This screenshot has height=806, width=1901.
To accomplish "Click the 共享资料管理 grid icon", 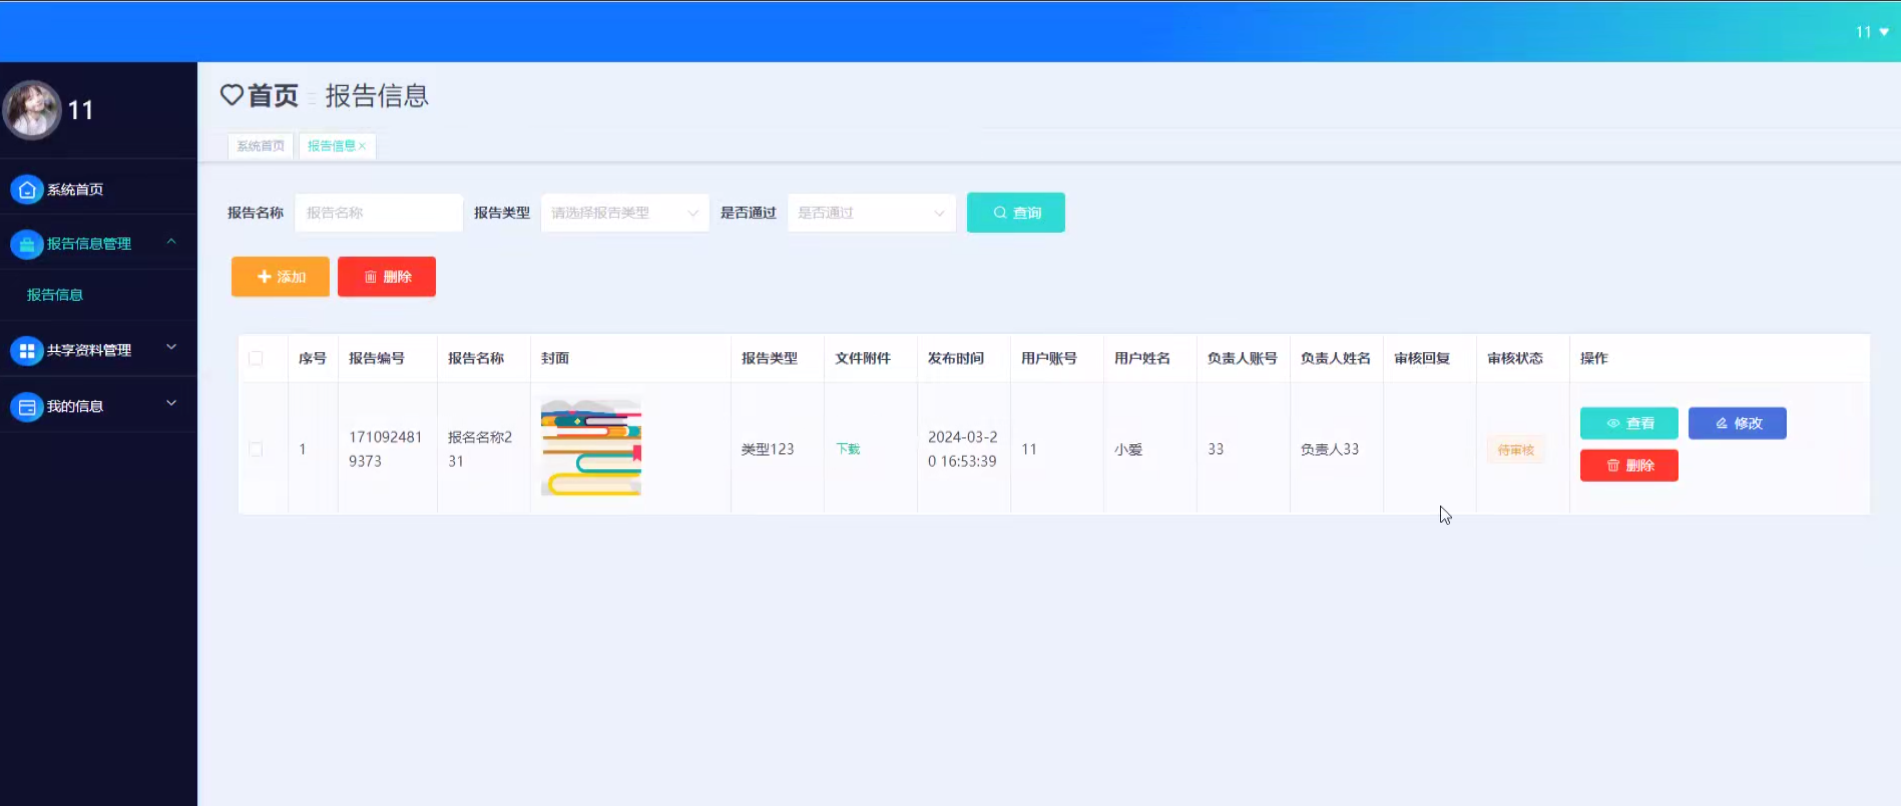I will coord(27,350).
